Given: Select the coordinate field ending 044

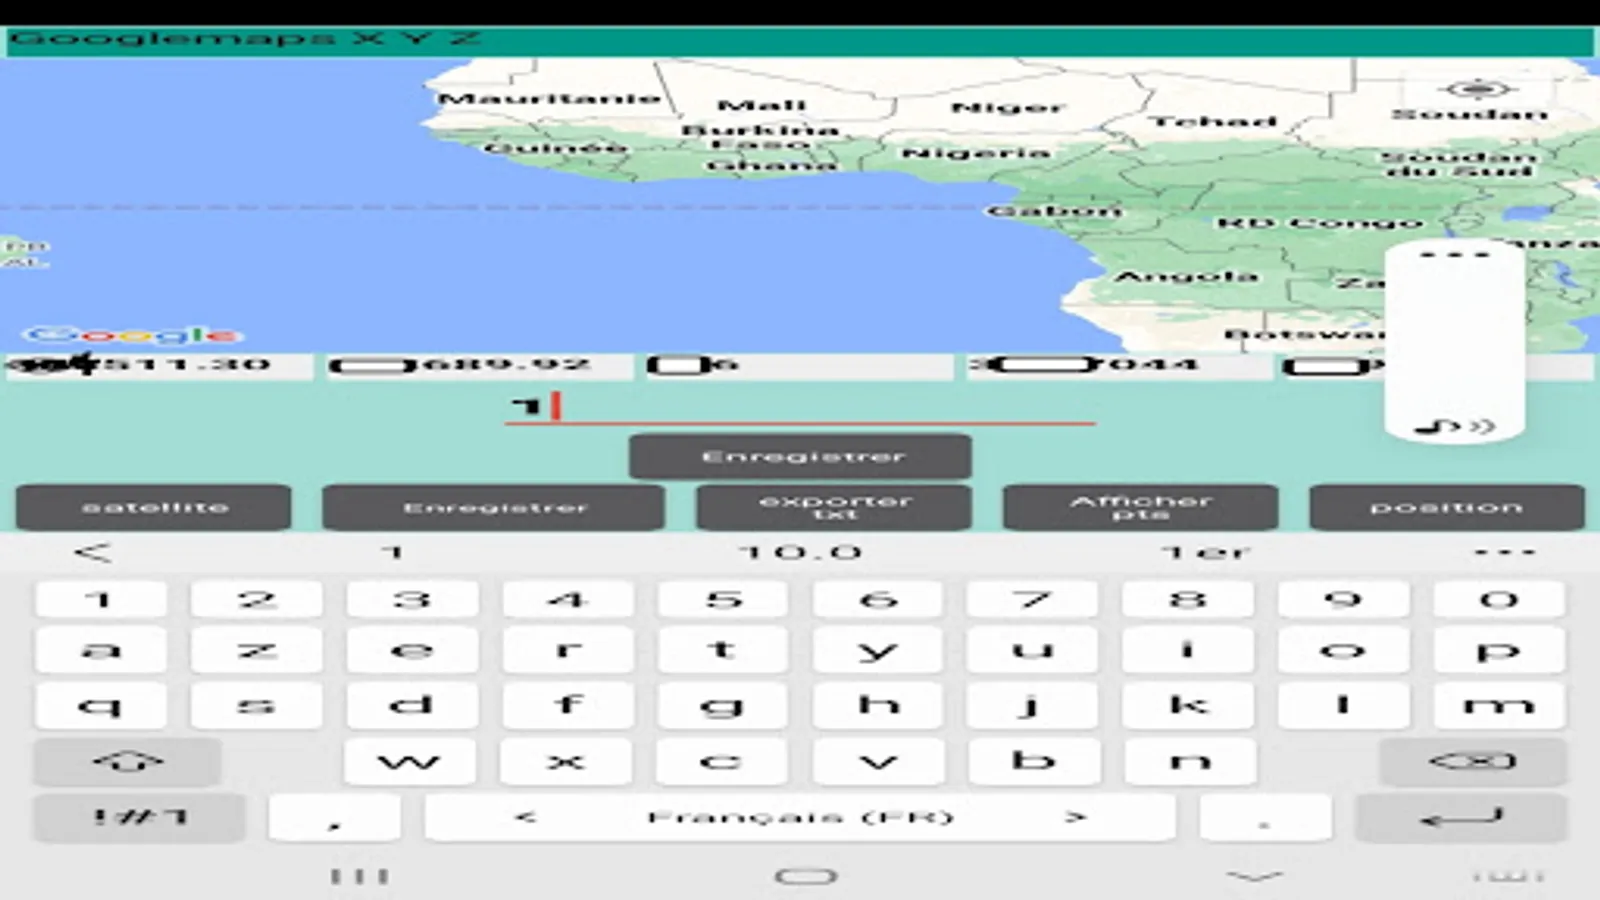Looking at the screenshot, I should click(1120, 366).
